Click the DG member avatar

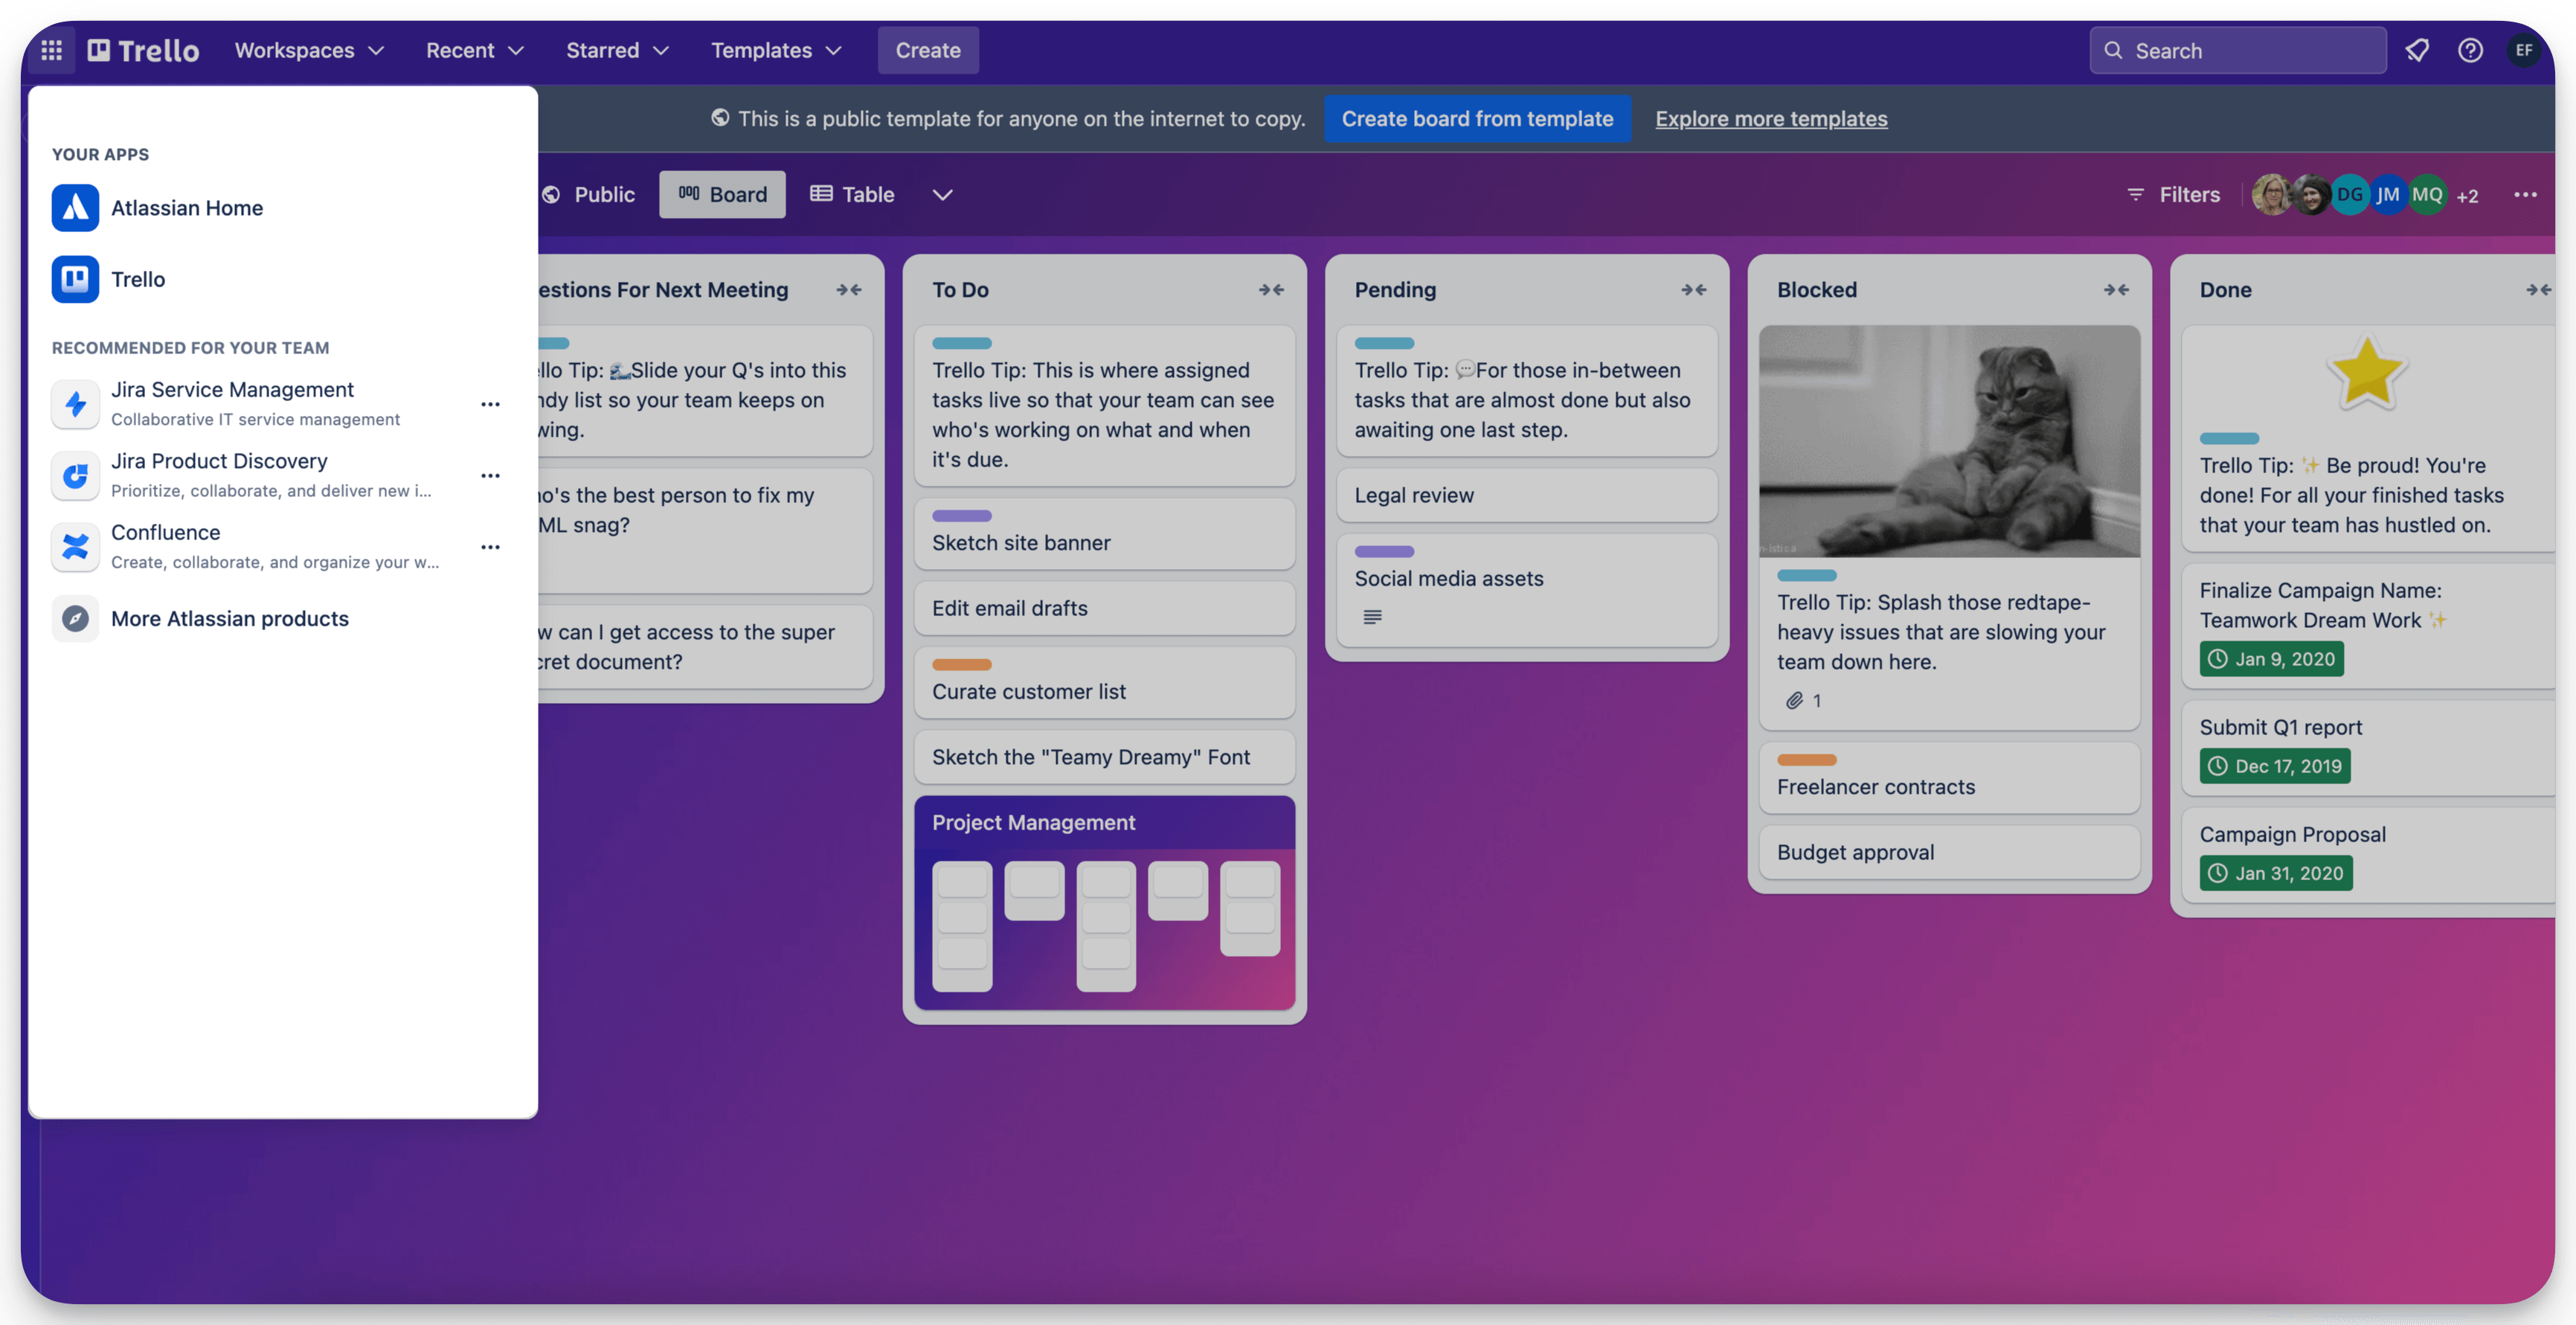point(2350,194)
